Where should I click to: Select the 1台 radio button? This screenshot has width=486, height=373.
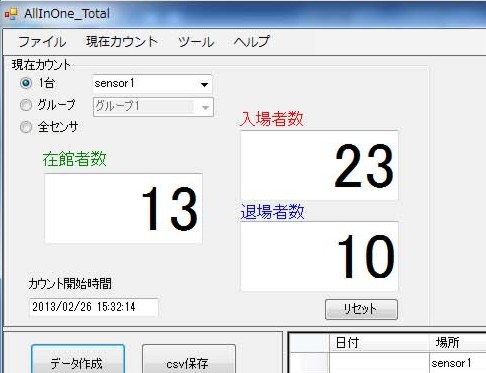26,83
